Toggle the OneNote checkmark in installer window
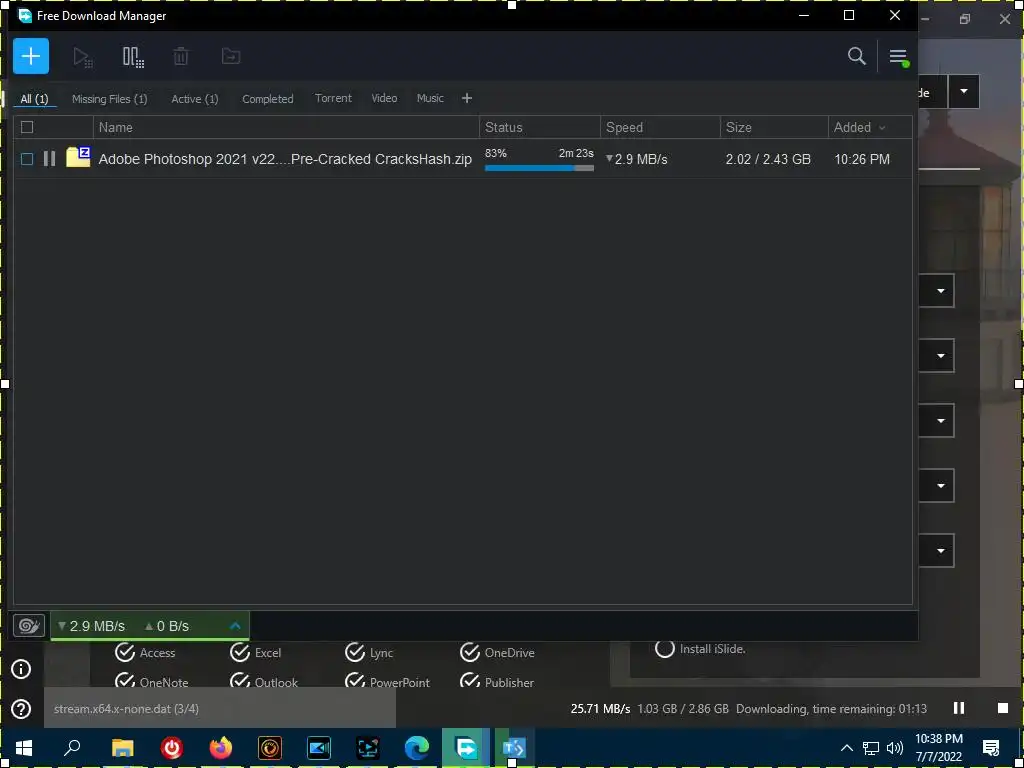This screenshot has height=768, width=1024. [125, 680]
